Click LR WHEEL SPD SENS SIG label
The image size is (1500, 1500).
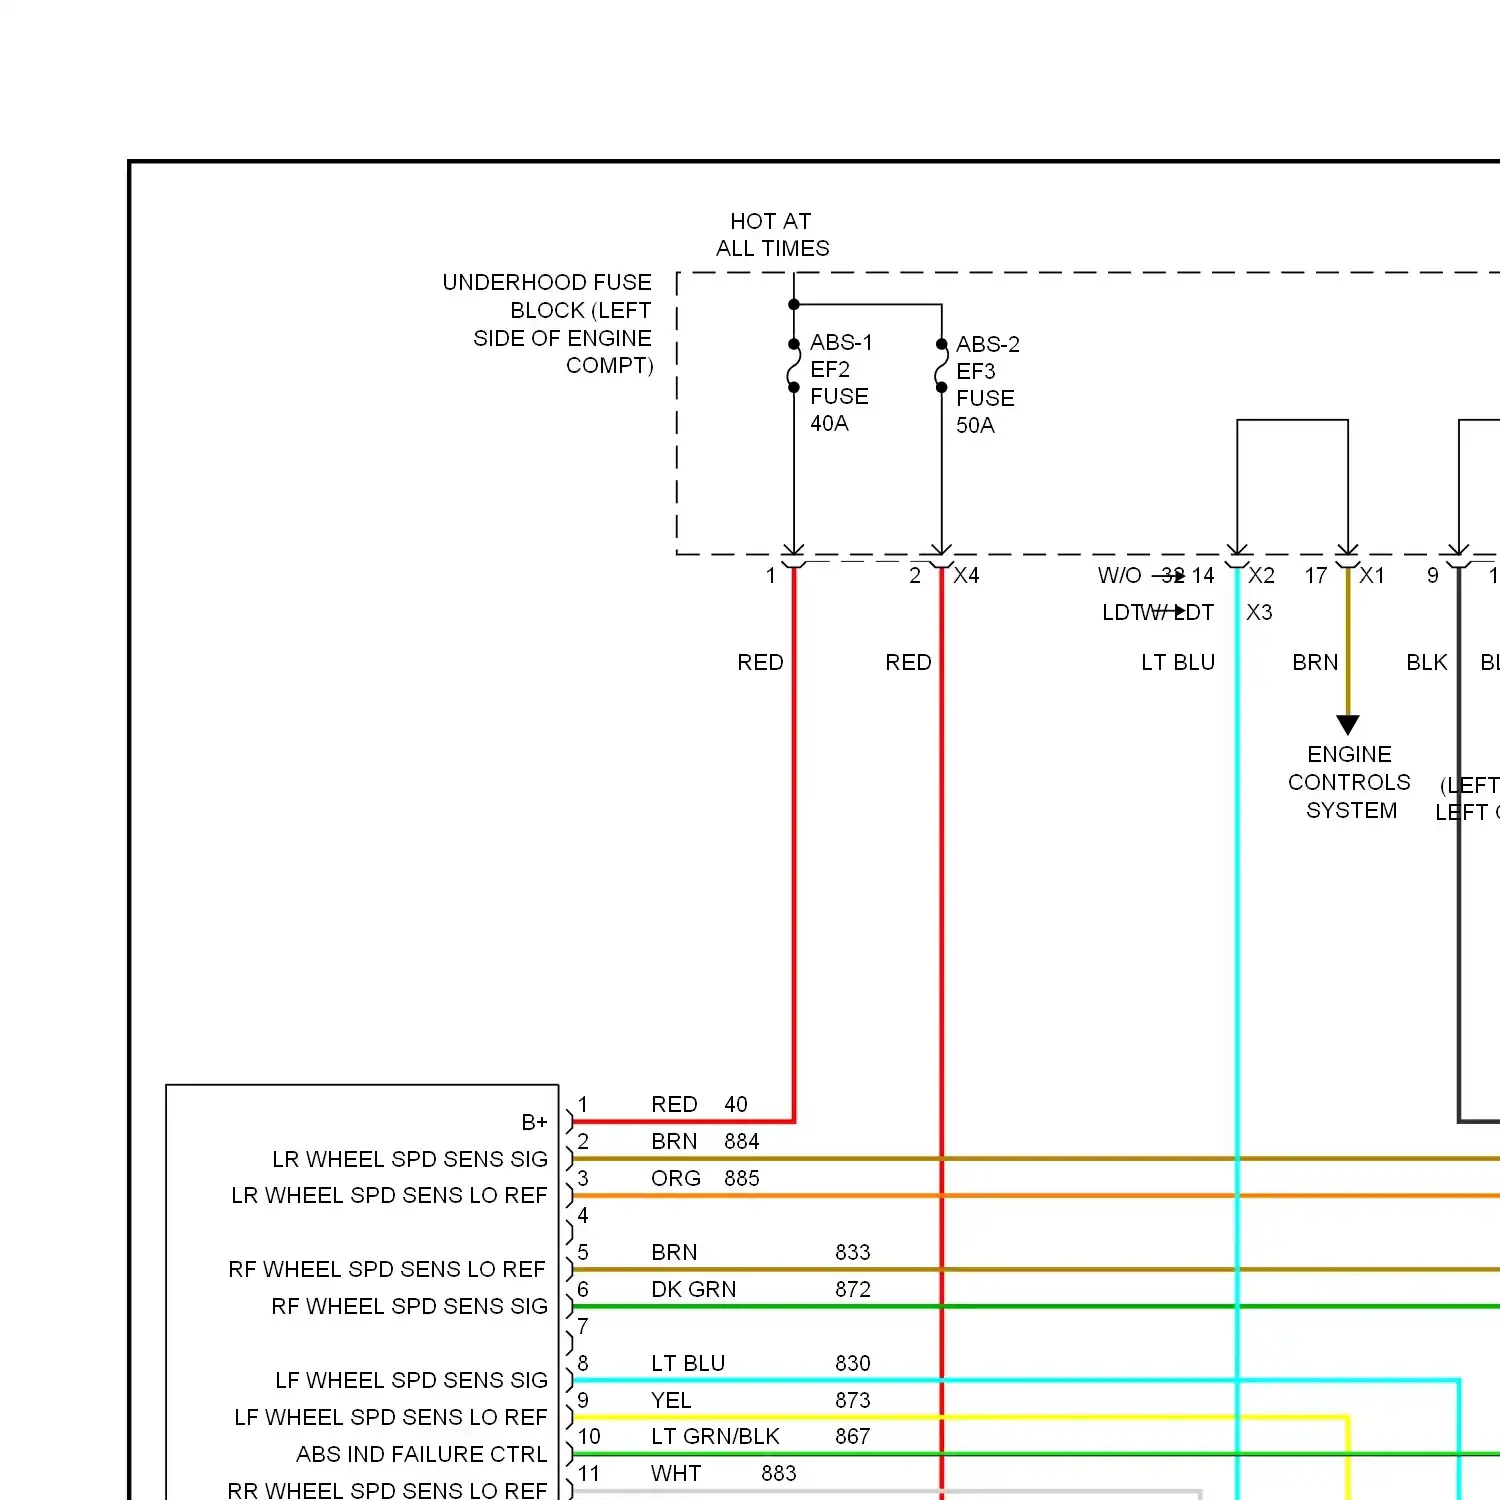tap(410, 1160)
